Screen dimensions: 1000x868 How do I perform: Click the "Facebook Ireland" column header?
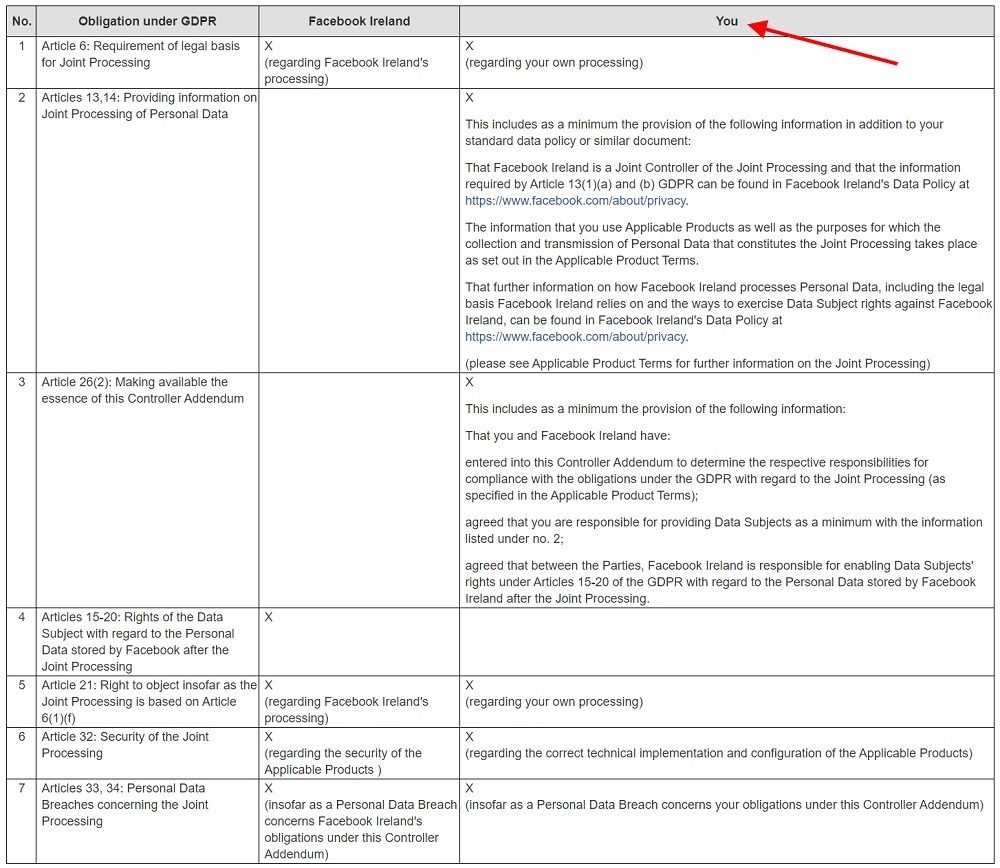[x=359, y=21]
